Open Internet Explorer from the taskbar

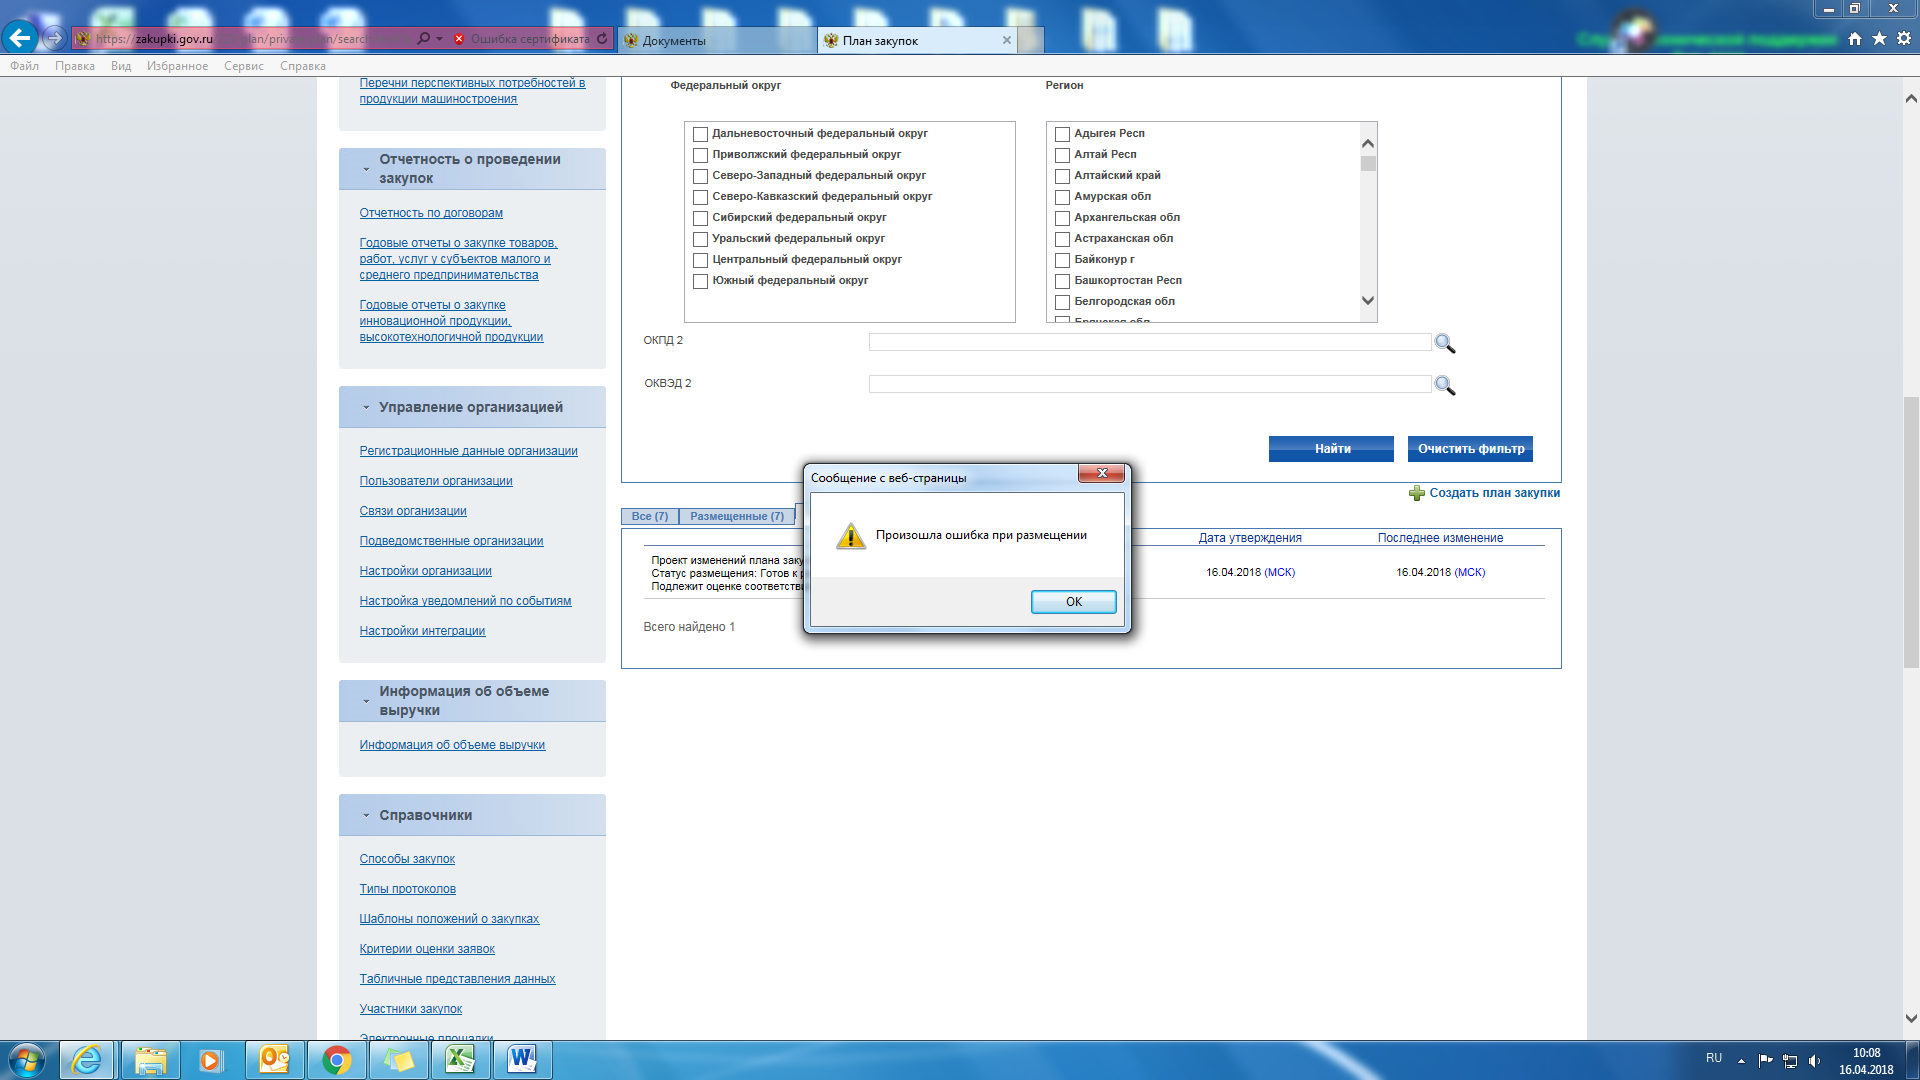[87, 1060]
